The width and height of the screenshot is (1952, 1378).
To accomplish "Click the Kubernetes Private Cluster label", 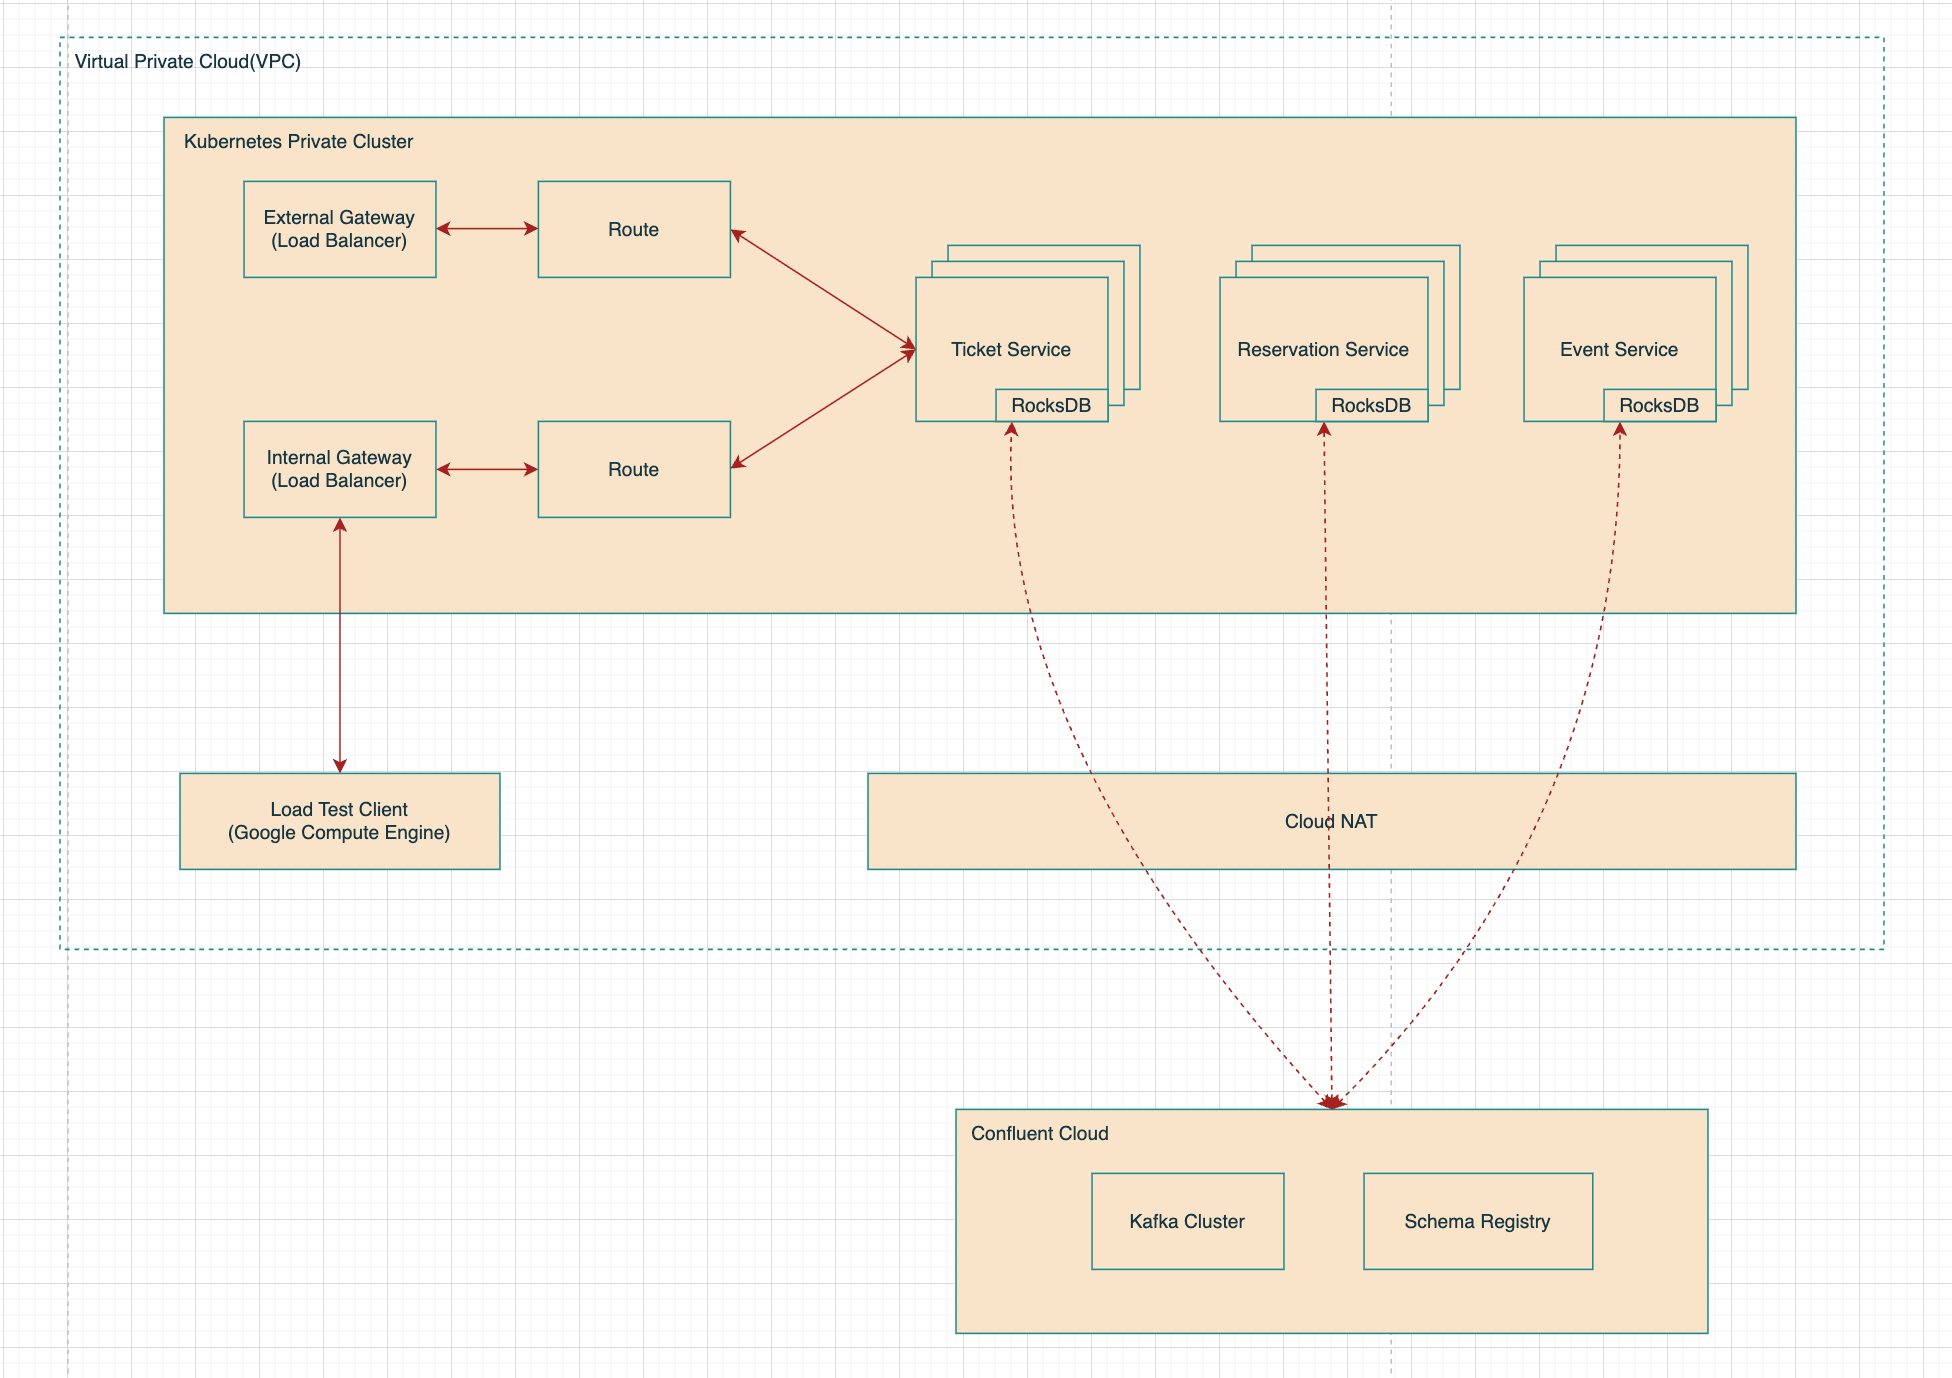I will coord(298,141).
